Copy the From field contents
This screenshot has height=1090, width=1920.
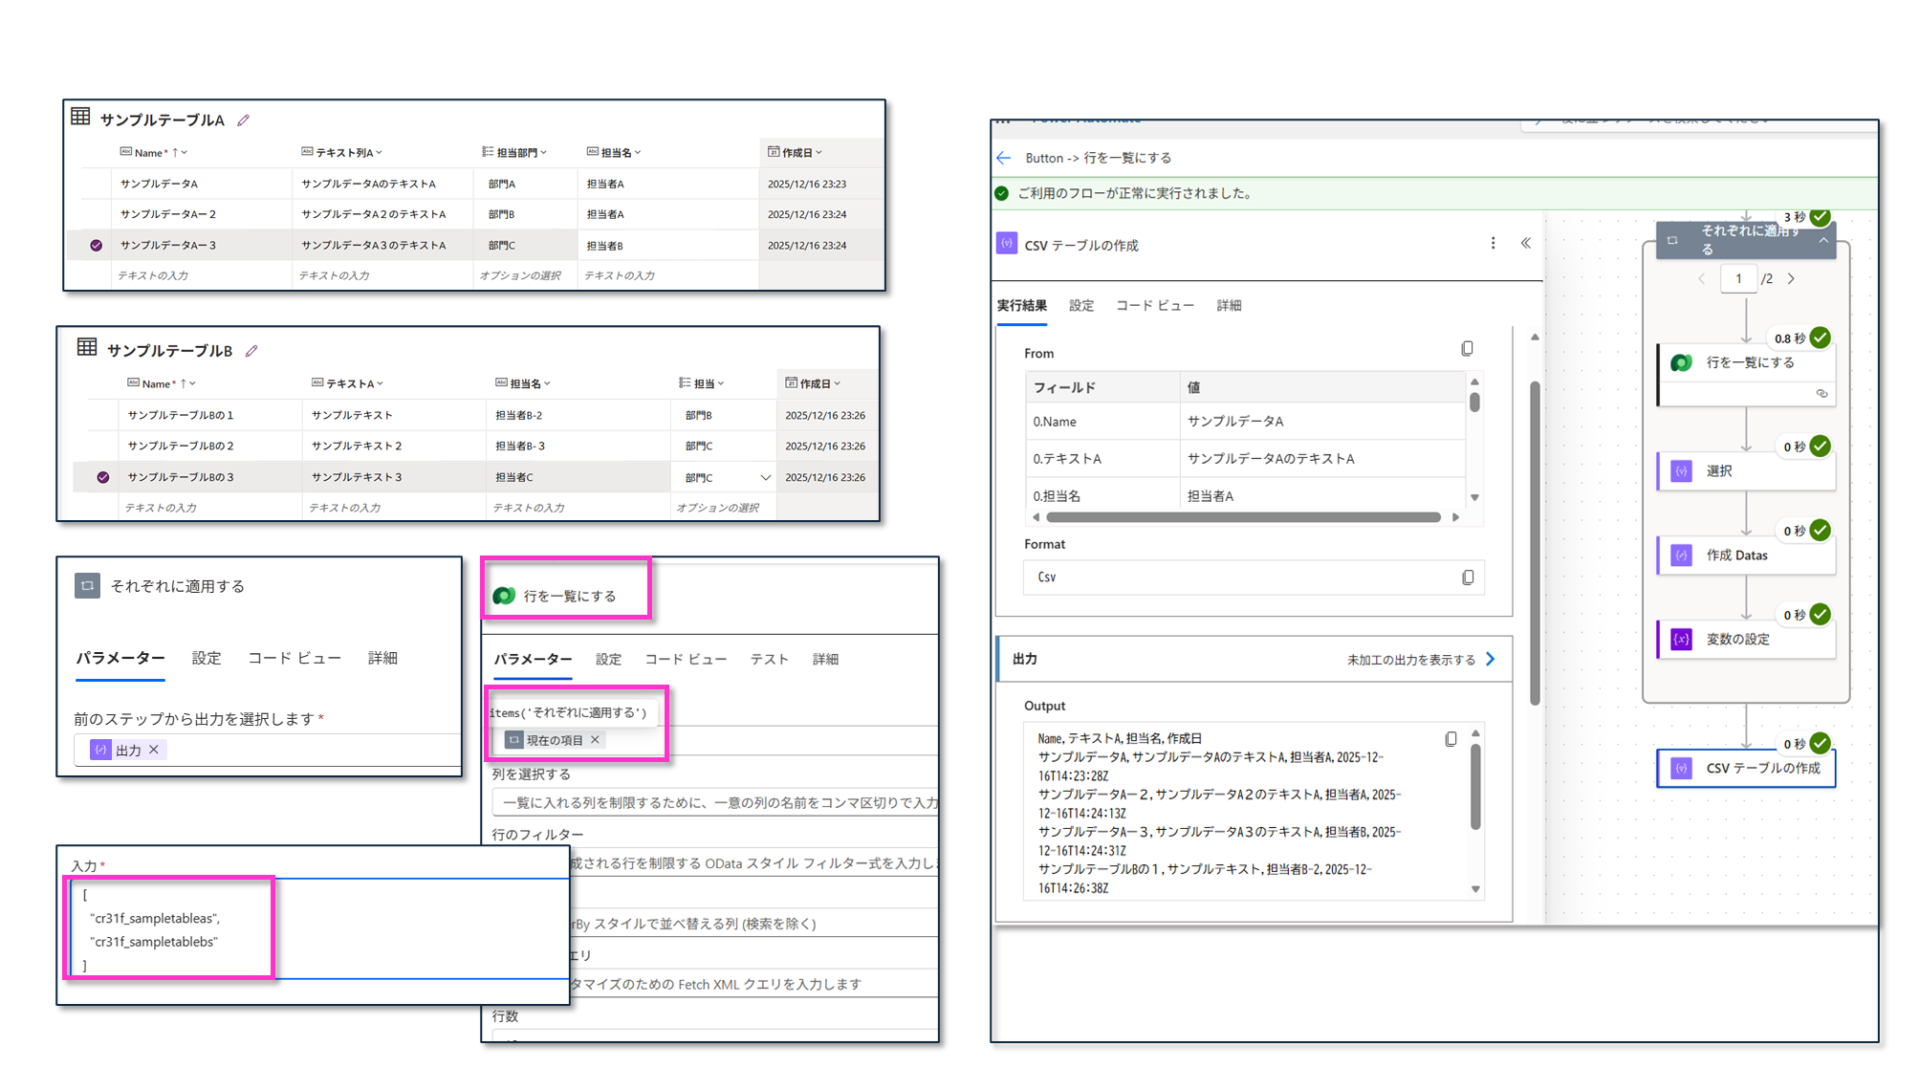click(x=1467, y=349)
